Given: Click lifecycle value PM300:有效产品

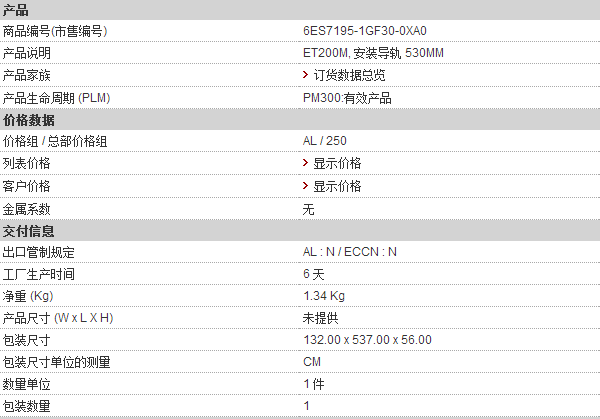Looking at the screenshot, I should click(x=347, y=98).
